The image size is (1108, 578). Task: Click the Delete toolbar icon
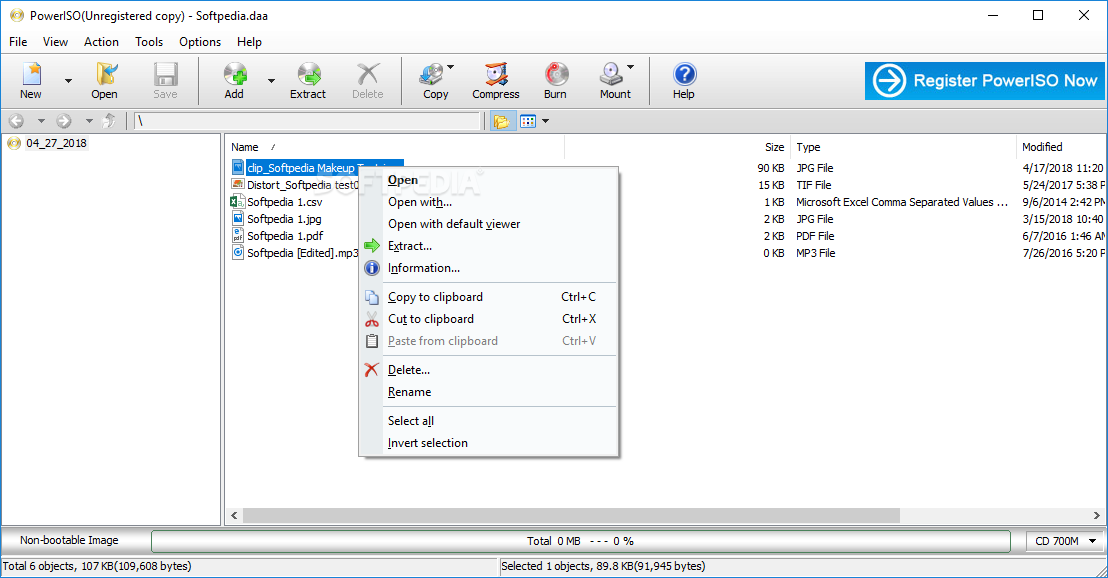[x=367, y=74]
